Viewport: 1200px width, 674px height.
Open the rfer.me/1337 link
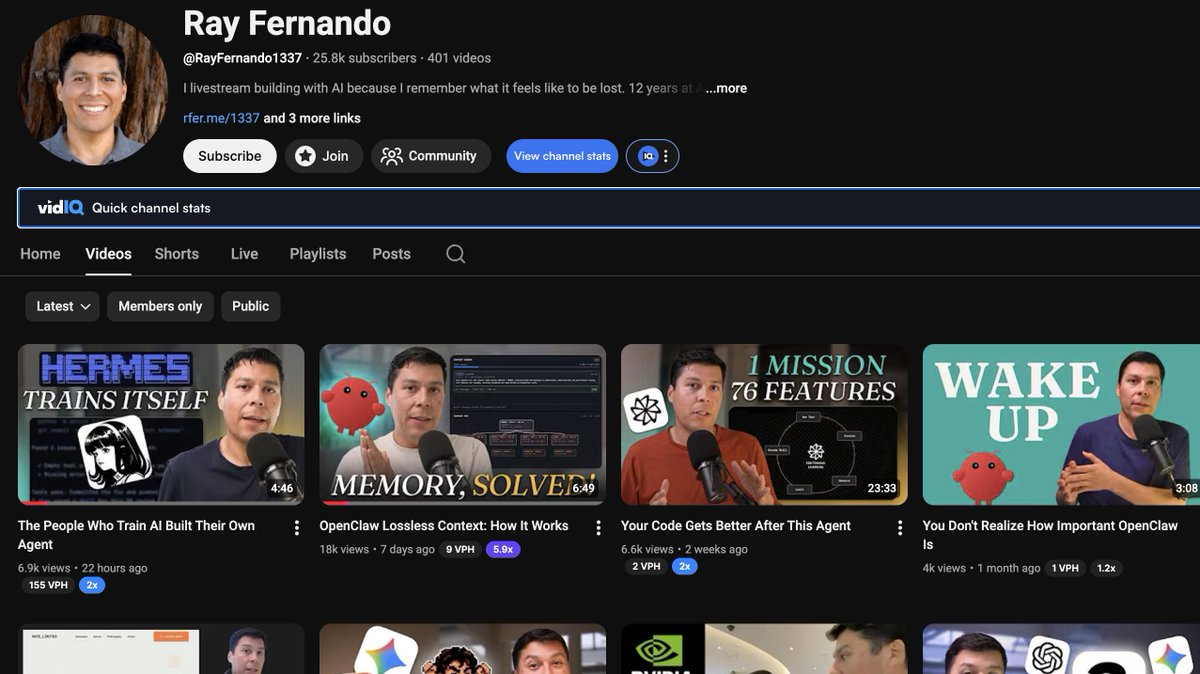pos(221,118)
